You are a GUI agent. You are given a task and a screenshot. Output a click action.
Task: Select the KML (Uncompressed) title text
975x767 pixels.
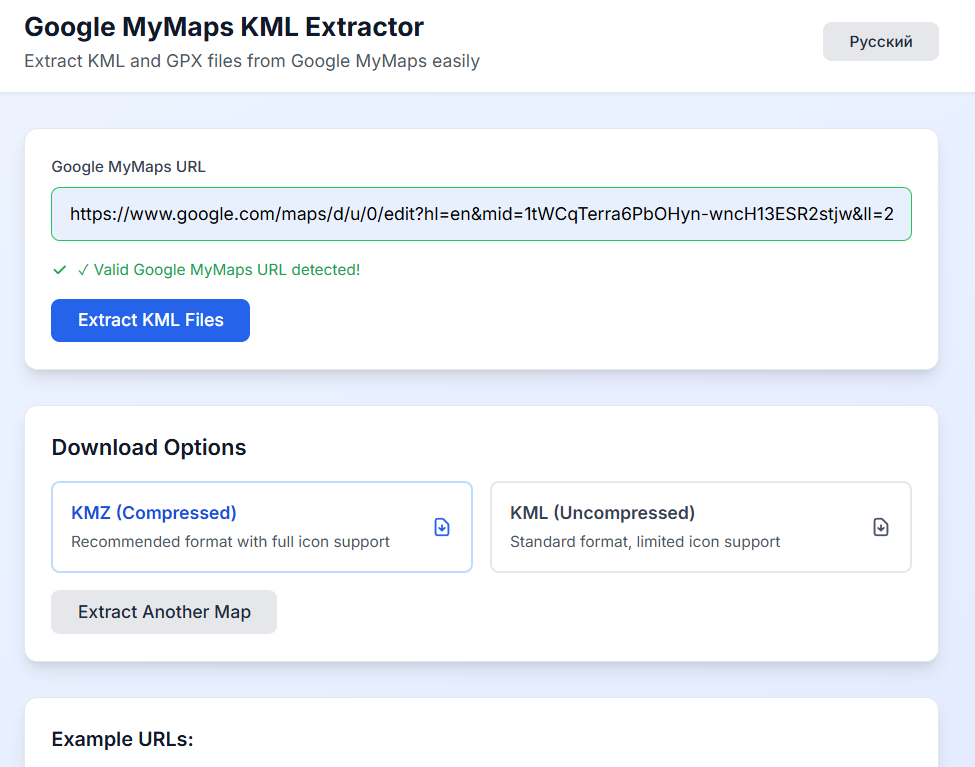[x=602, y=513]
